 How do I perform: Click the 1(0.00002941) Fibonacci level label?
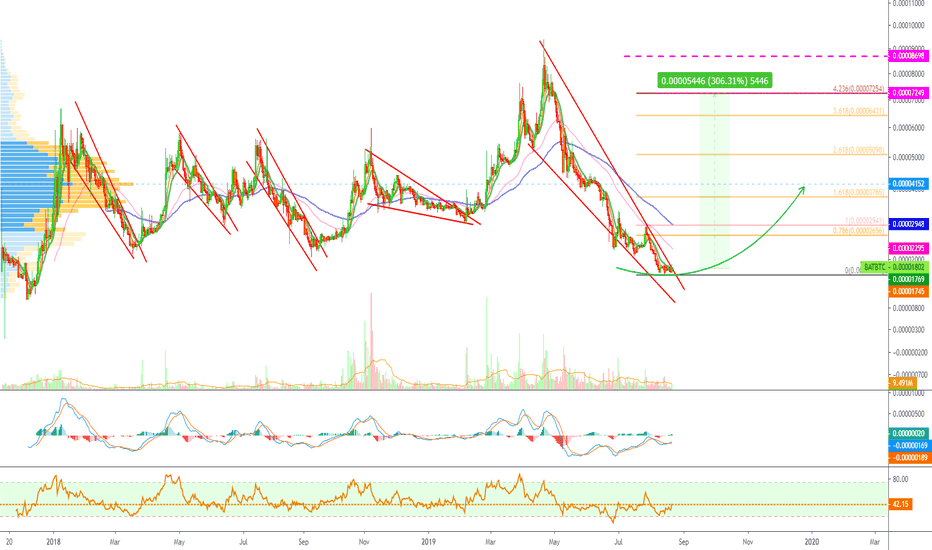point(864,221)
